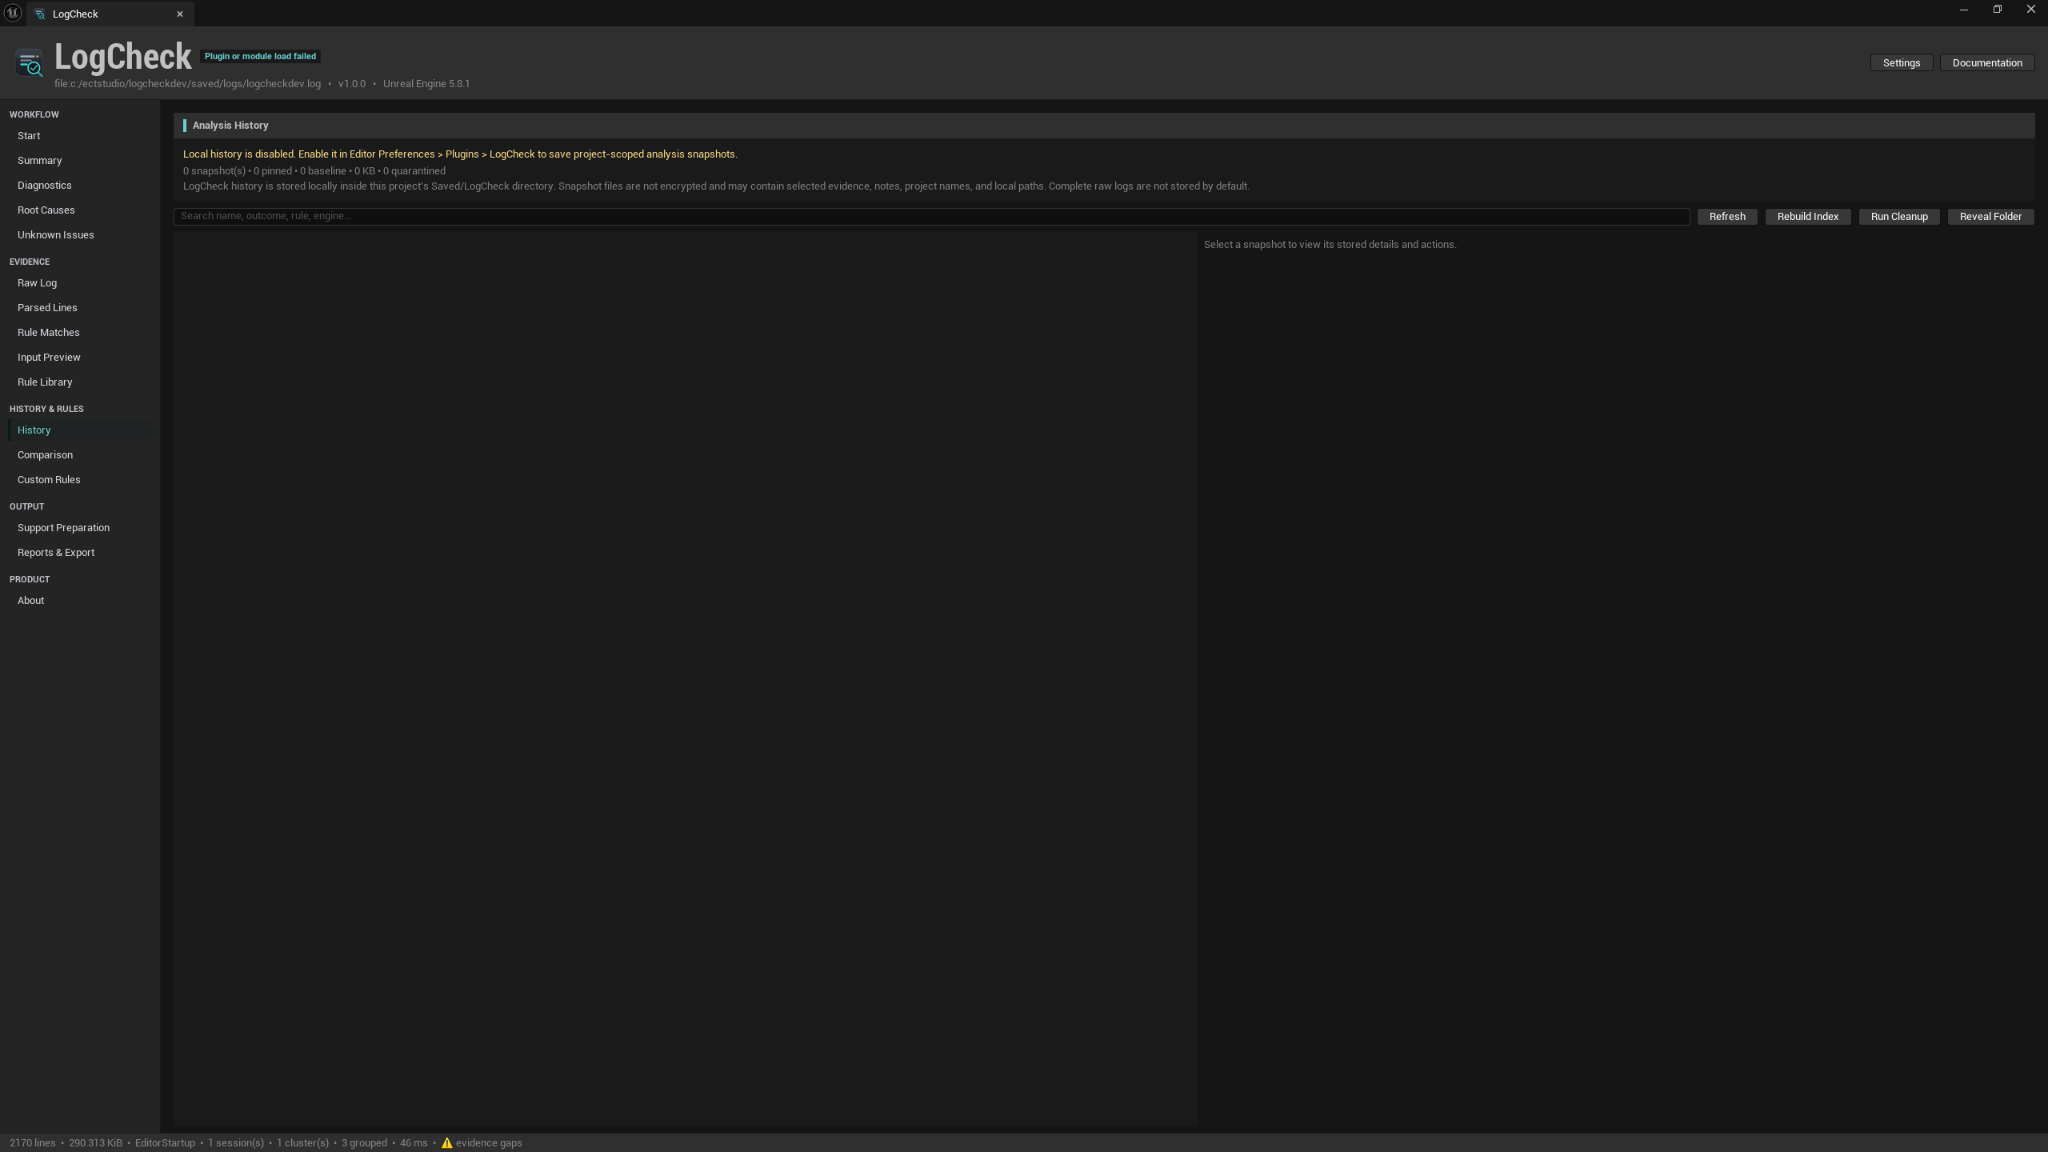This screenshot has width=2048, height=1152.
Task: Click '1 cluster(s)' status entry
Action: pyautogui.click(x=302, y=1143)
